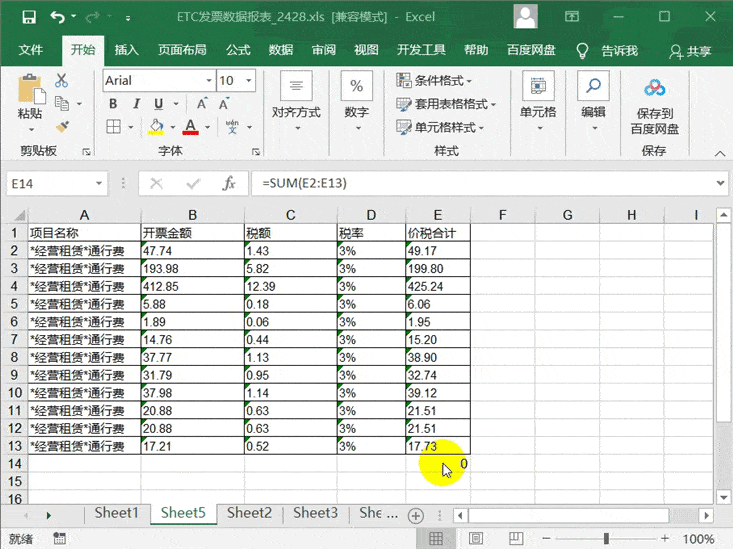Open clipboard pane dialog launcher
Image resolution: width=733 pixels, height=549 pixels.
86,152
